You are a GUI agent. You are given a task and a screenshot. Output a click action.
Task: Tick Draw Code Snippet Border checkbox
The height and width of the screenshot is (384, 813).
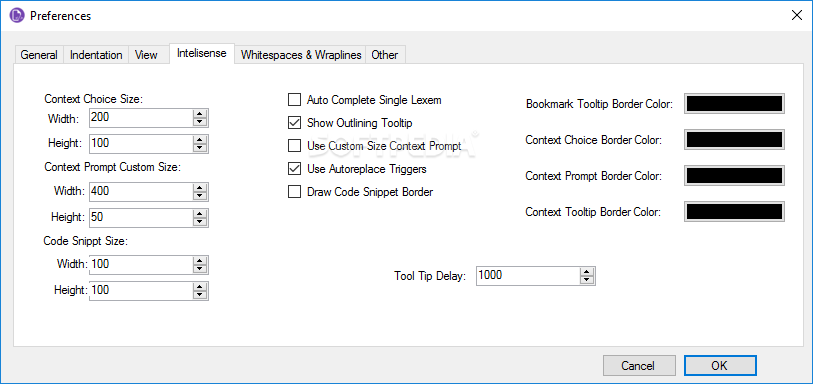pyautogui.click(x=294, y=192)
